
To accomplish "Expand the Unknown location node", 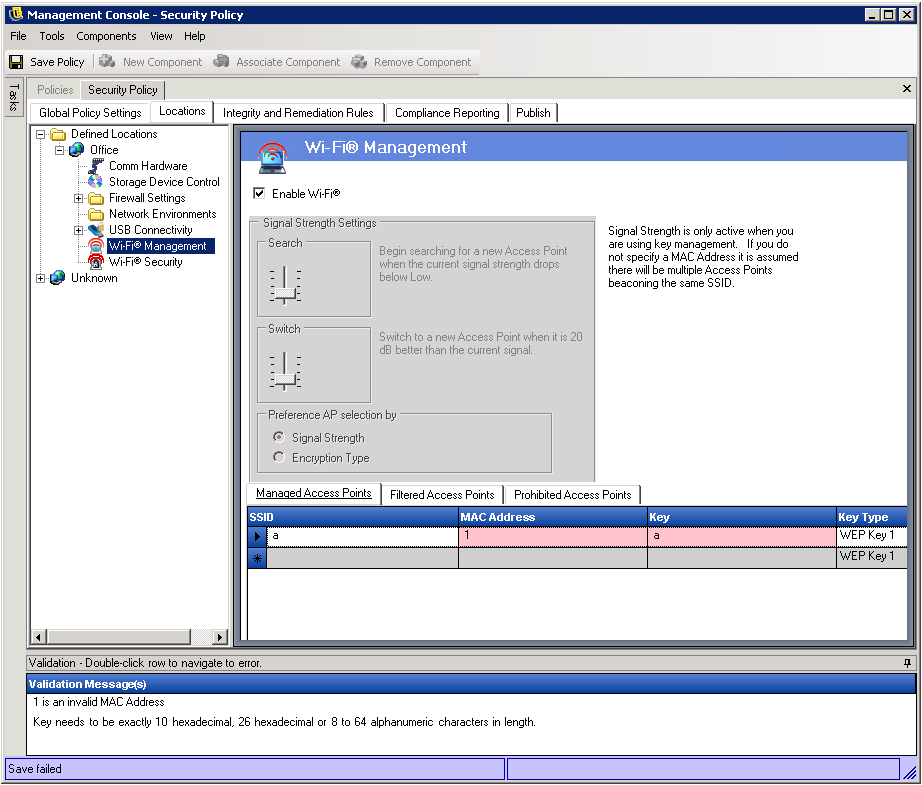I will pos(41,278).
